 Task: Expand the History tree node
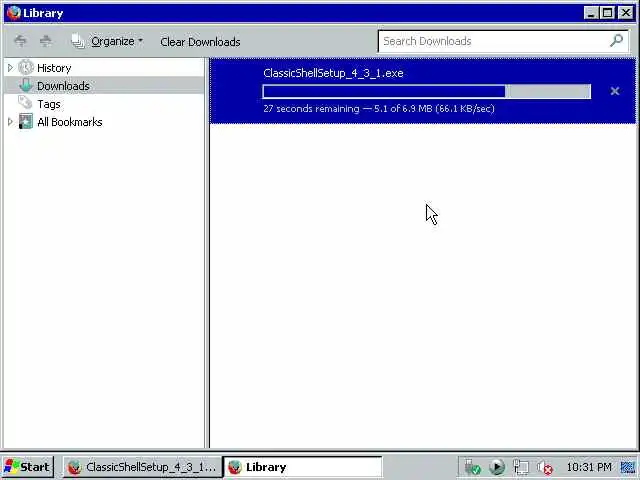point(10,68)
